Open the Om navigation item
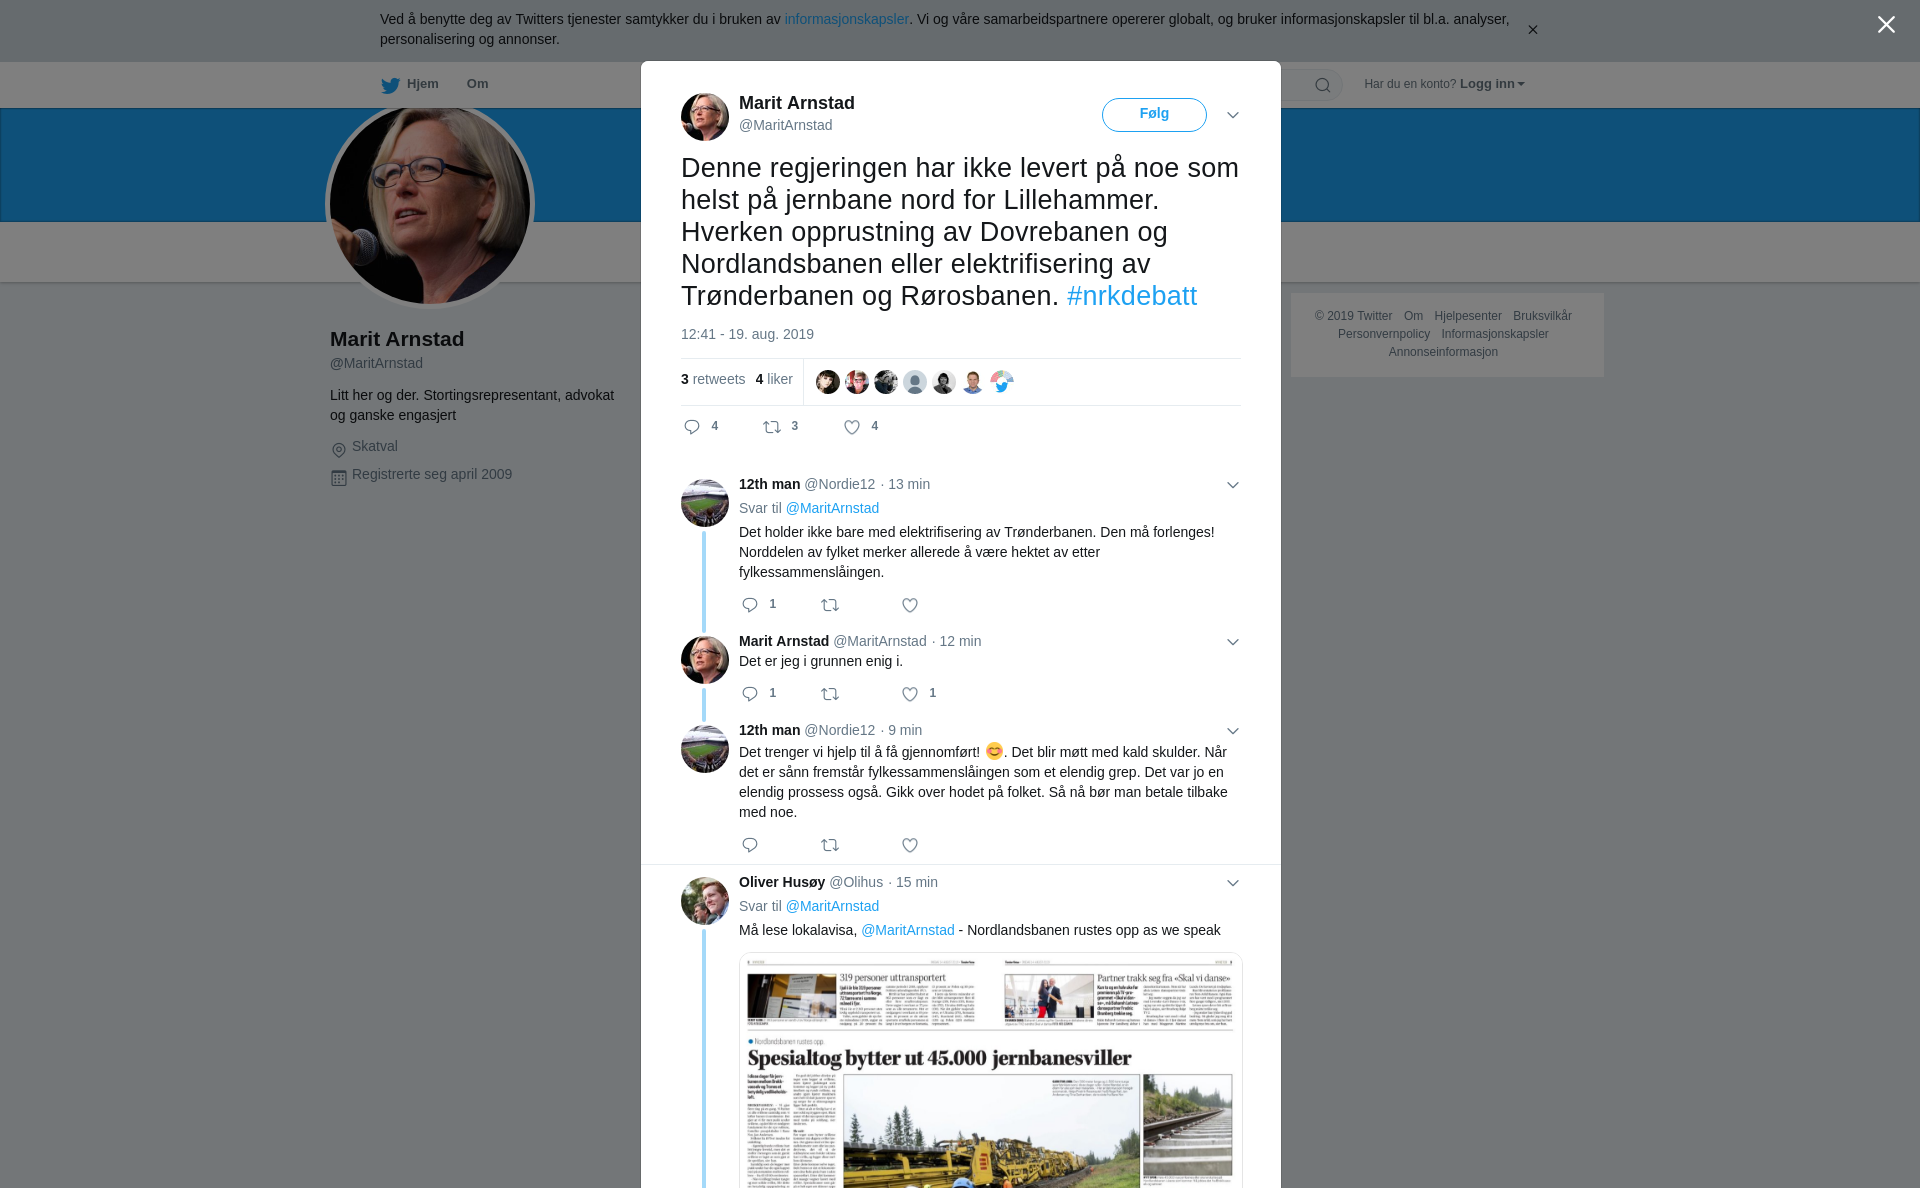The image size is (1920, 1188). (478, 84)
